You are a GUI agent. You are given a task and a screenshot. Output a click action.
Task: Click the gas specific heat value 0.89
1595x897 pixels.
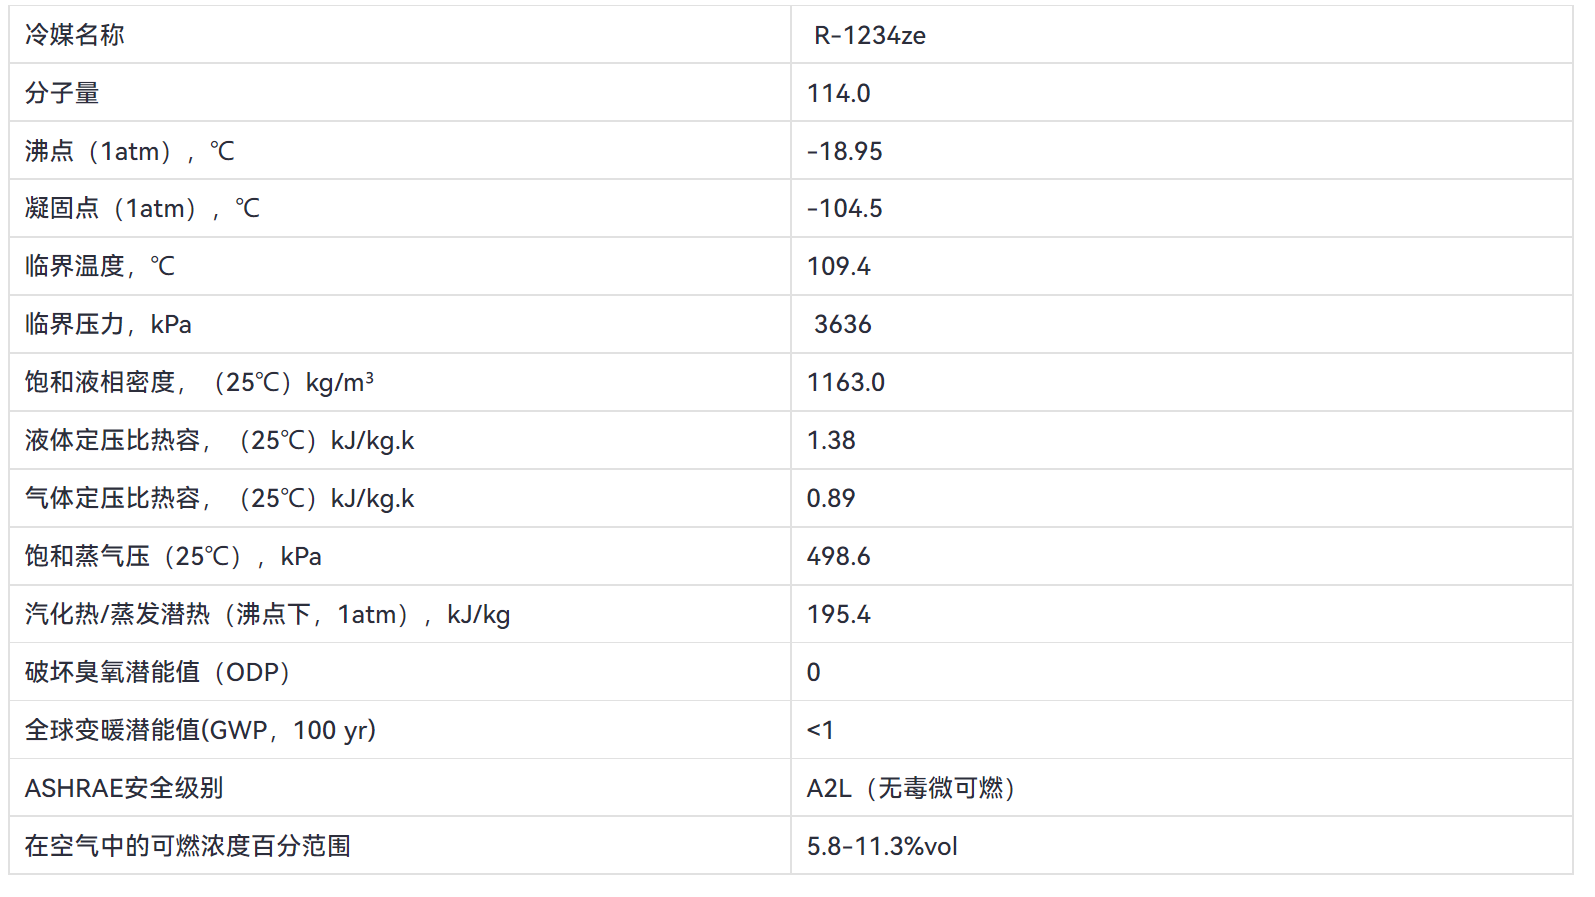point(831,498)
